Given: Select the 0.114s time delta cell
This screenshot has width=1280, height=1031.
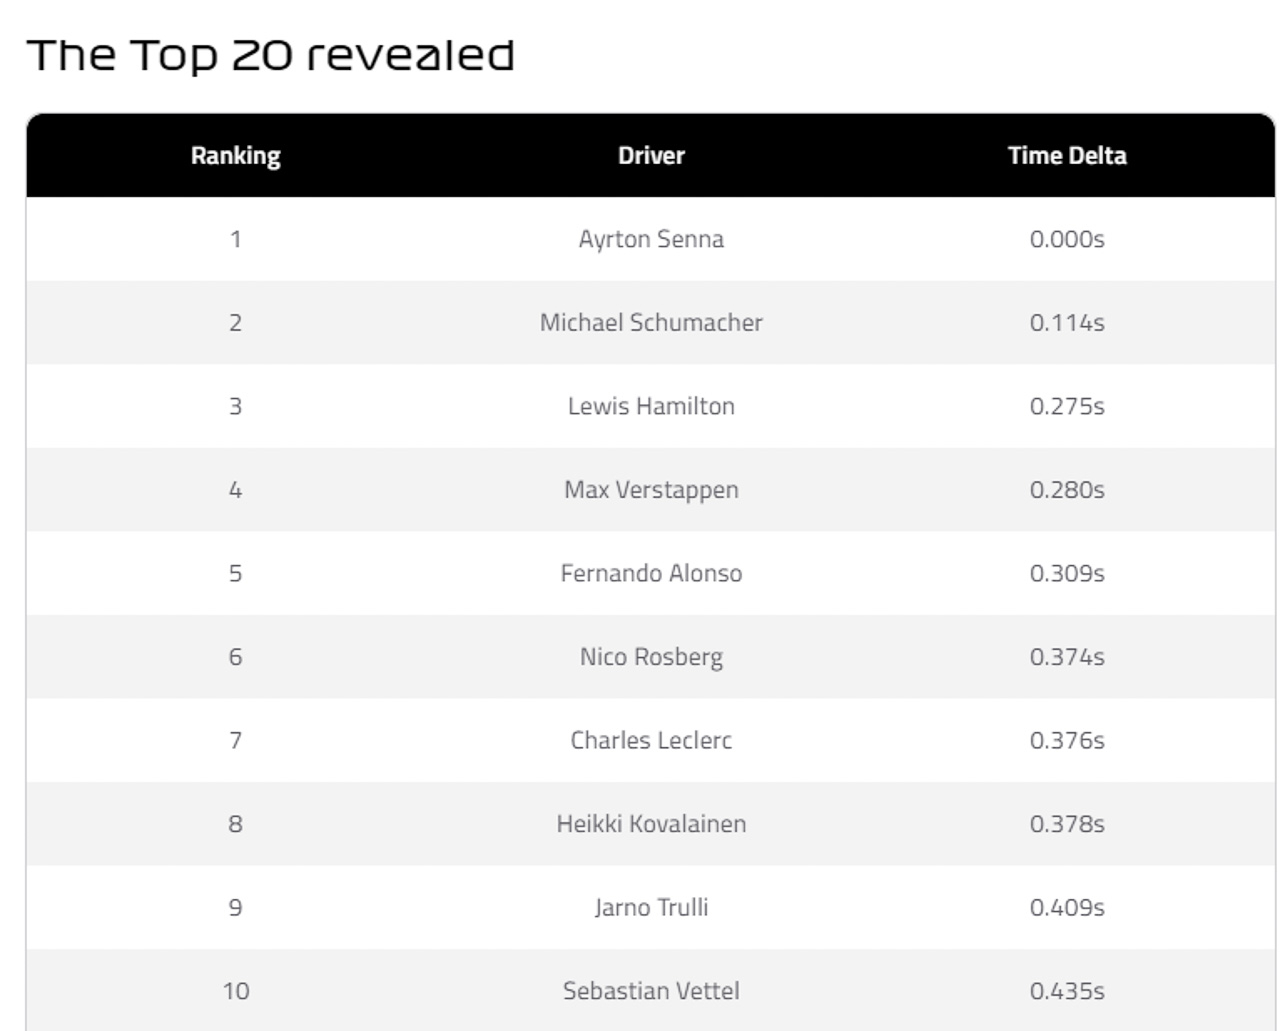Looking at the screenshot, I should tap(1067, 323).
